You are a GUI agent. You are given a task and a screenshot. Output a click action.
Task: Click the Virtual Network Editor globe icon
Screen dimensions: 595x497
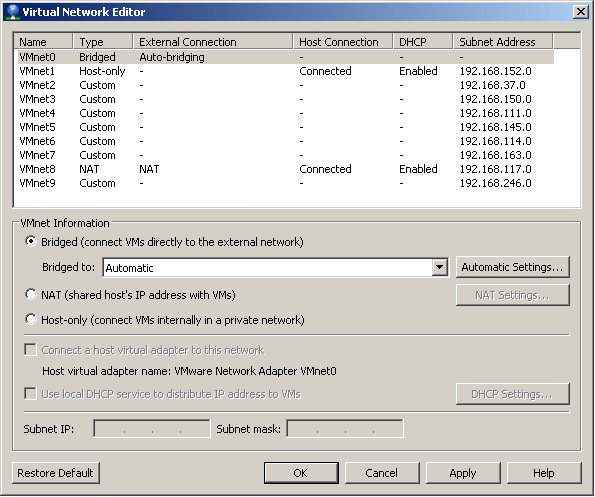click(x=13, y=12)
